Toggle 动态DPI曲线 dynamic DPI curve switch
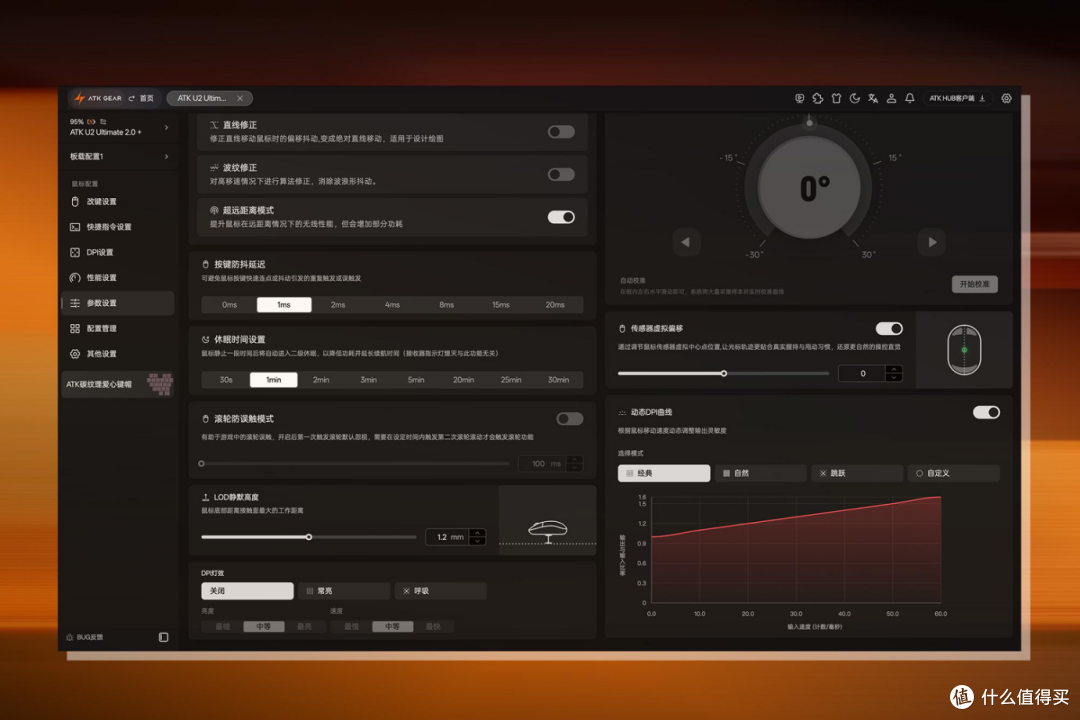Screen dimensions: 1080x720 point(986,412)
